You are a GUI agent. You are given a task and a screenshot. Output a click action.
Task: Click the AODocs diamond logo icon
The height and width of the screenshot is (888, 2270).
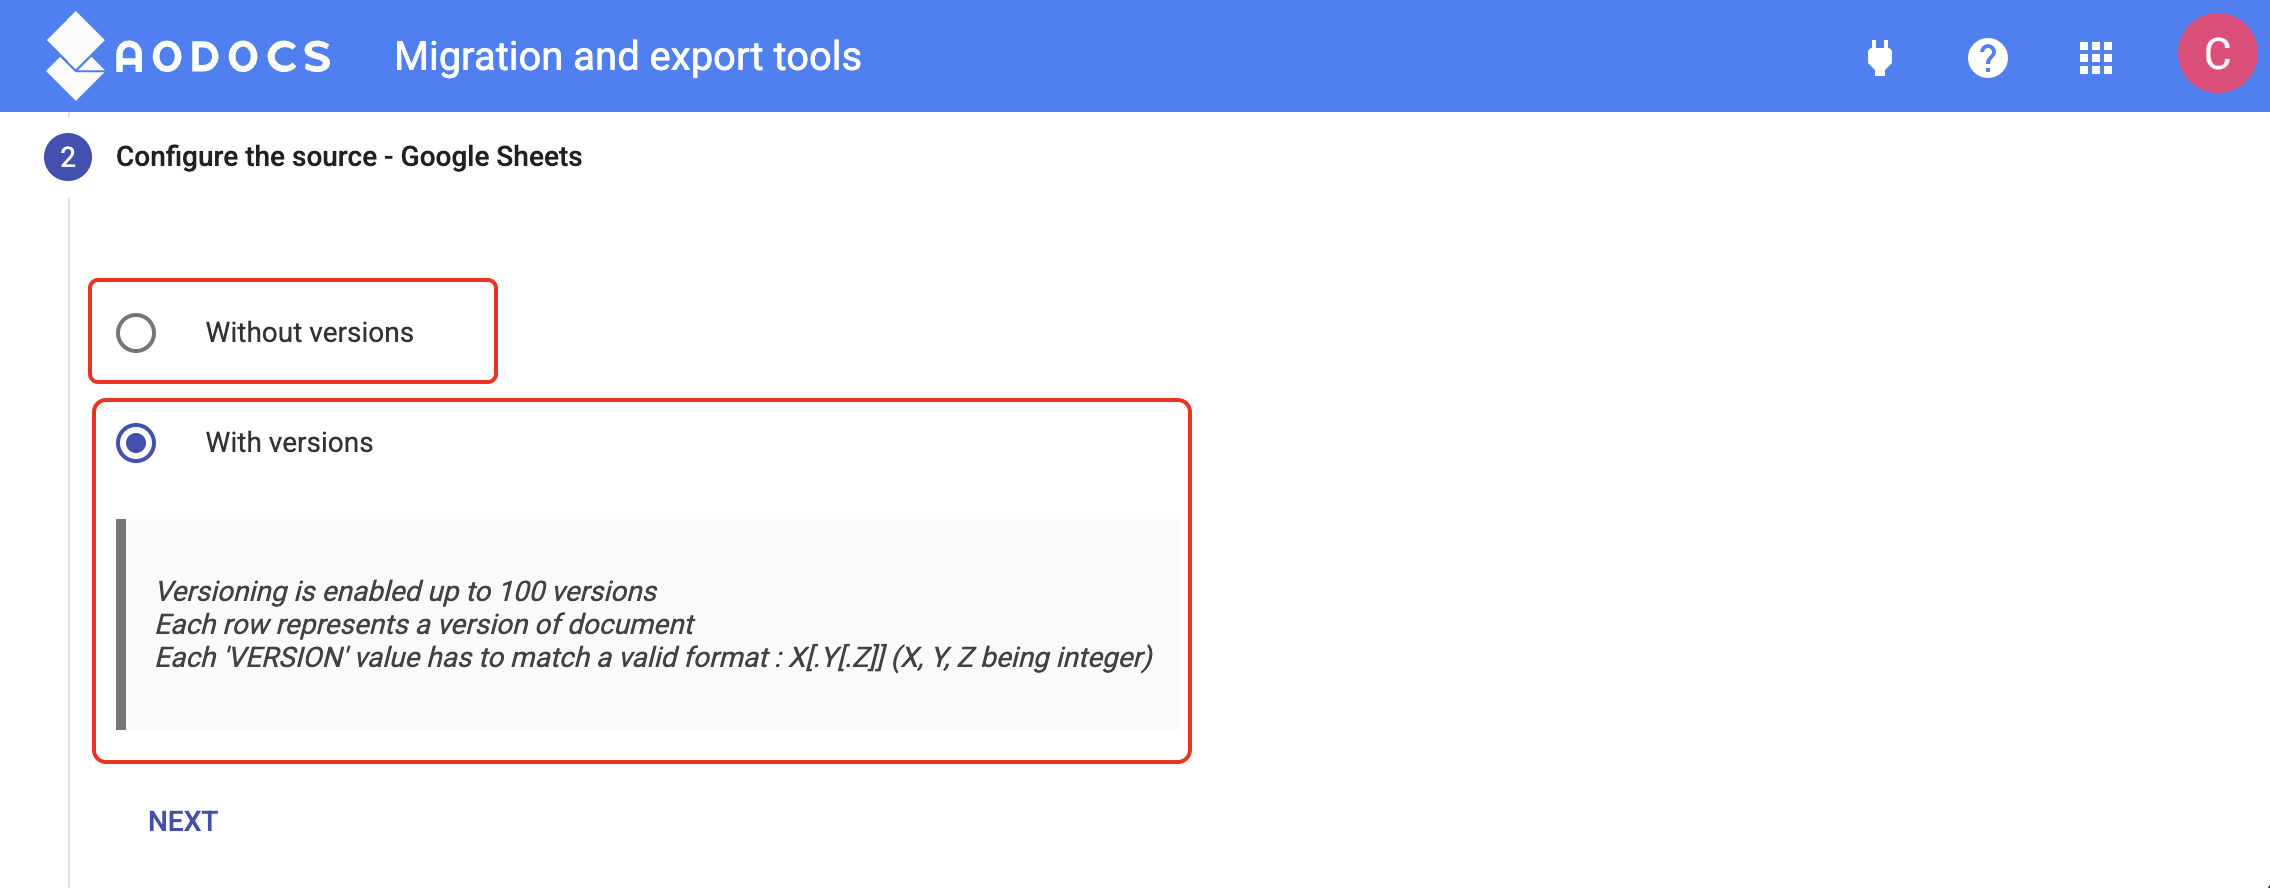tap(75, 56)
